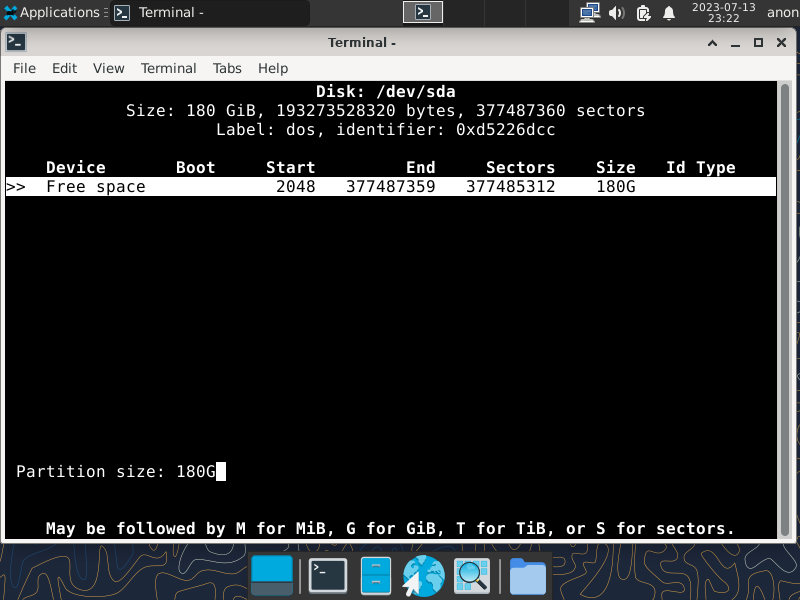Screen dimensions: 800x600
Task: Open the home folder dock icon
Action: tap(528, 576)
